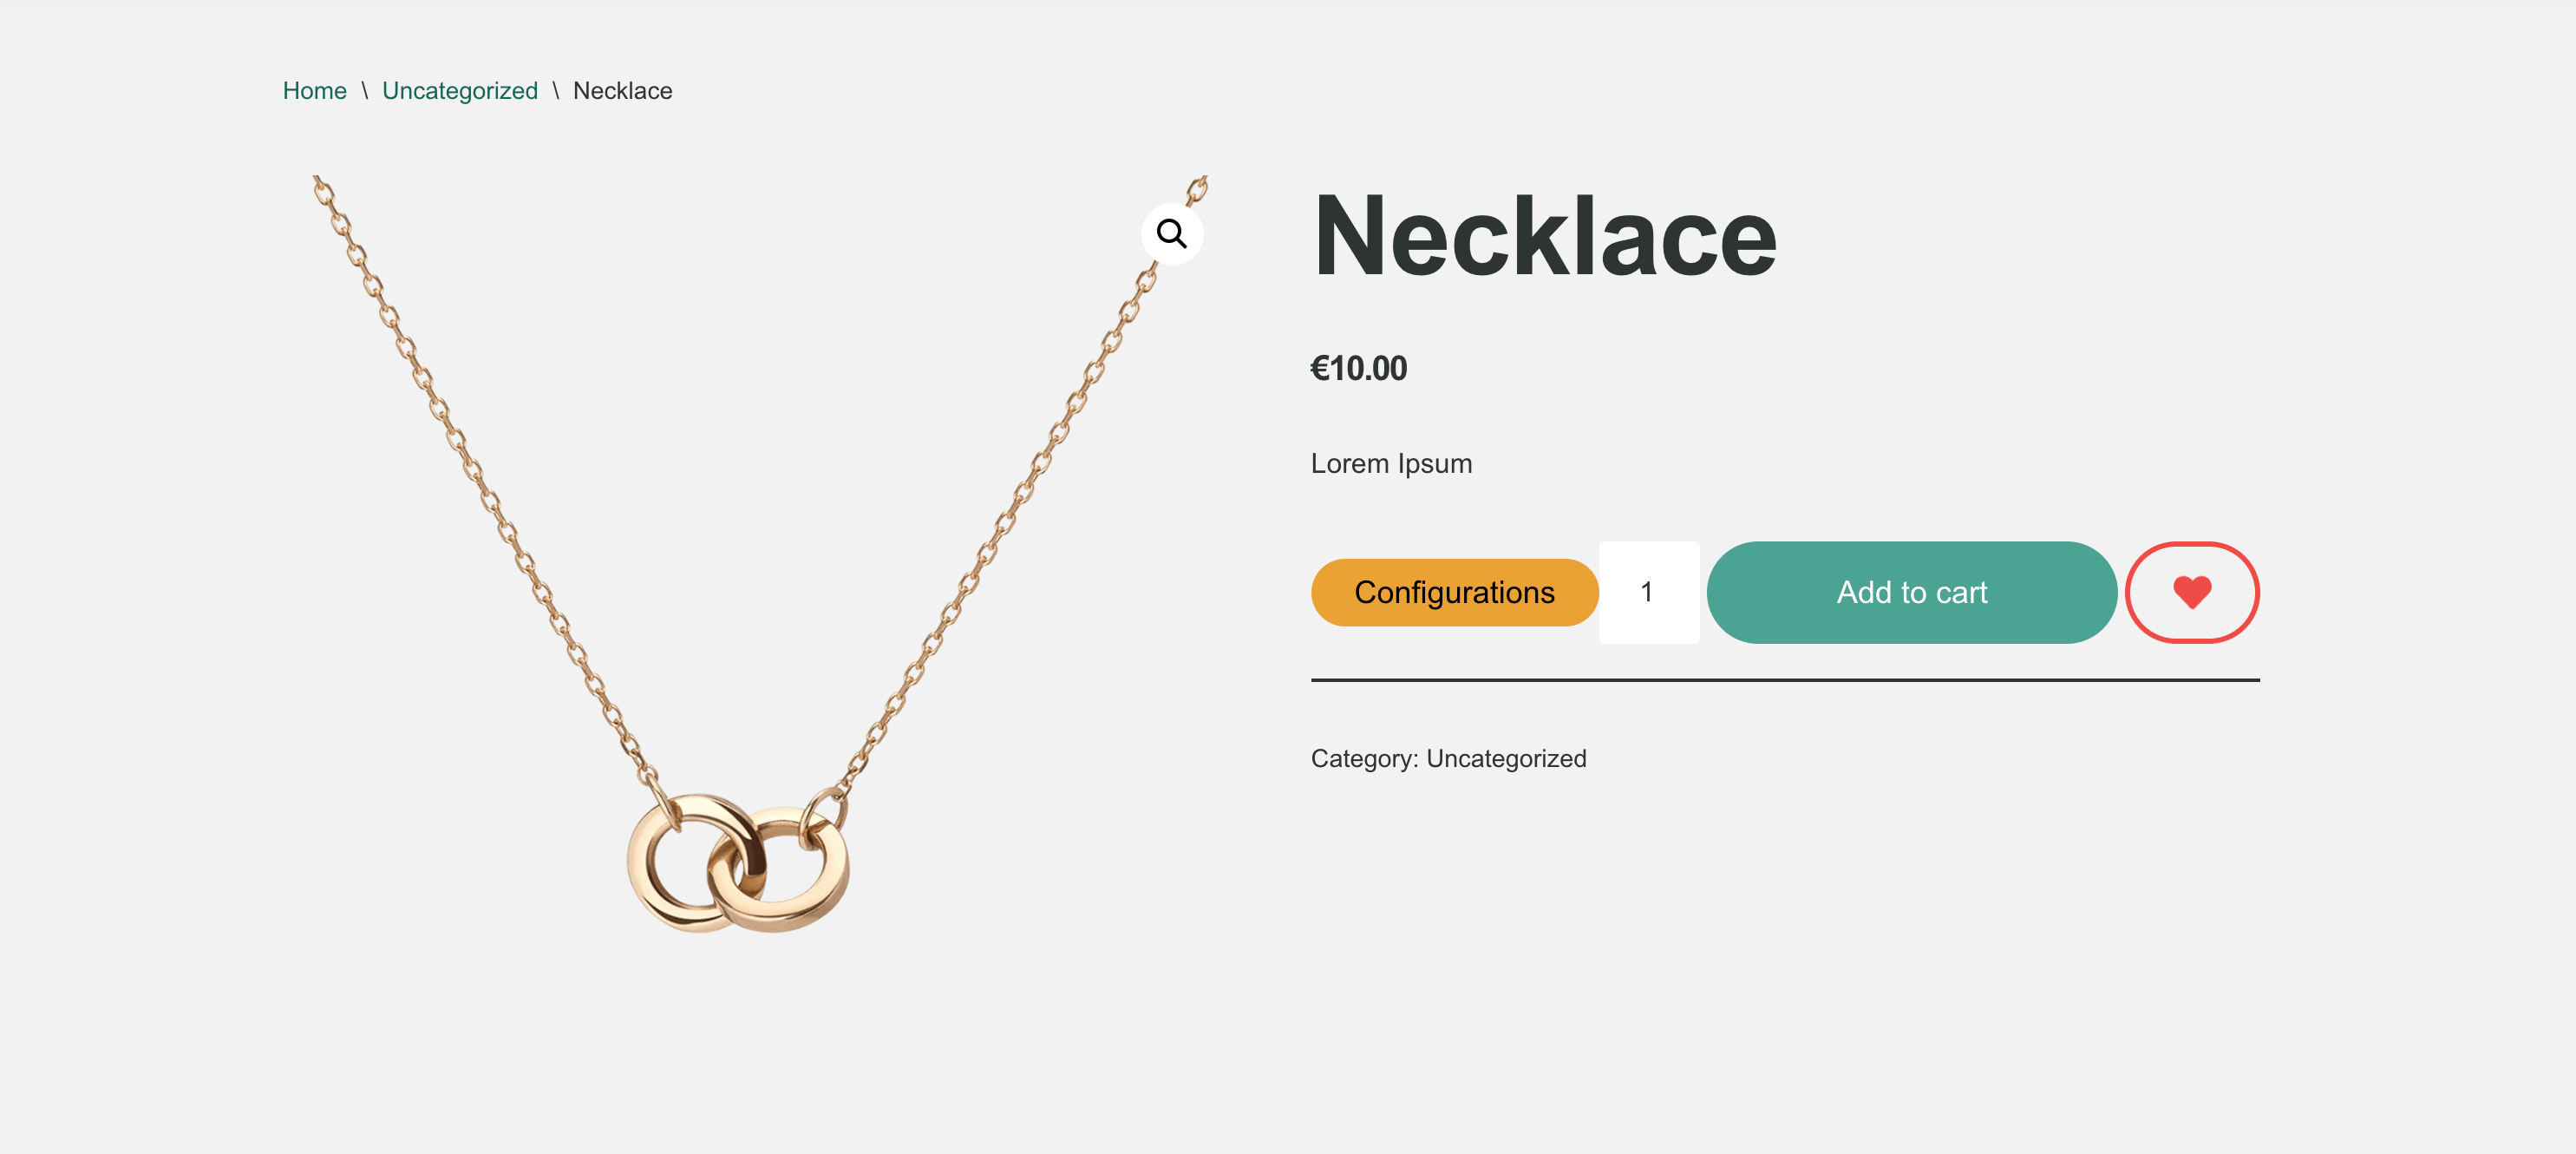Click the dark divider line below cart buttons

pyautogui.click(x=1785, y=680)
